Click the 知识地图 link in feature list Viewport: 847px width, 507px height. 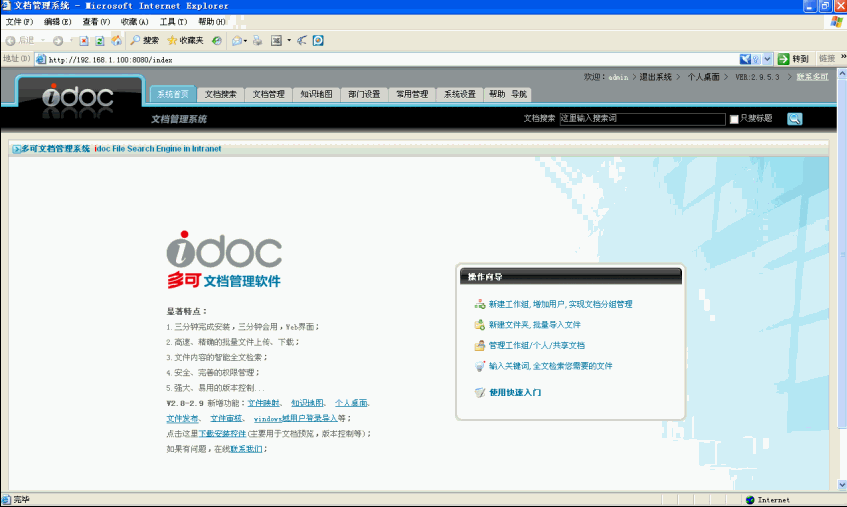[x=307, y=403]
